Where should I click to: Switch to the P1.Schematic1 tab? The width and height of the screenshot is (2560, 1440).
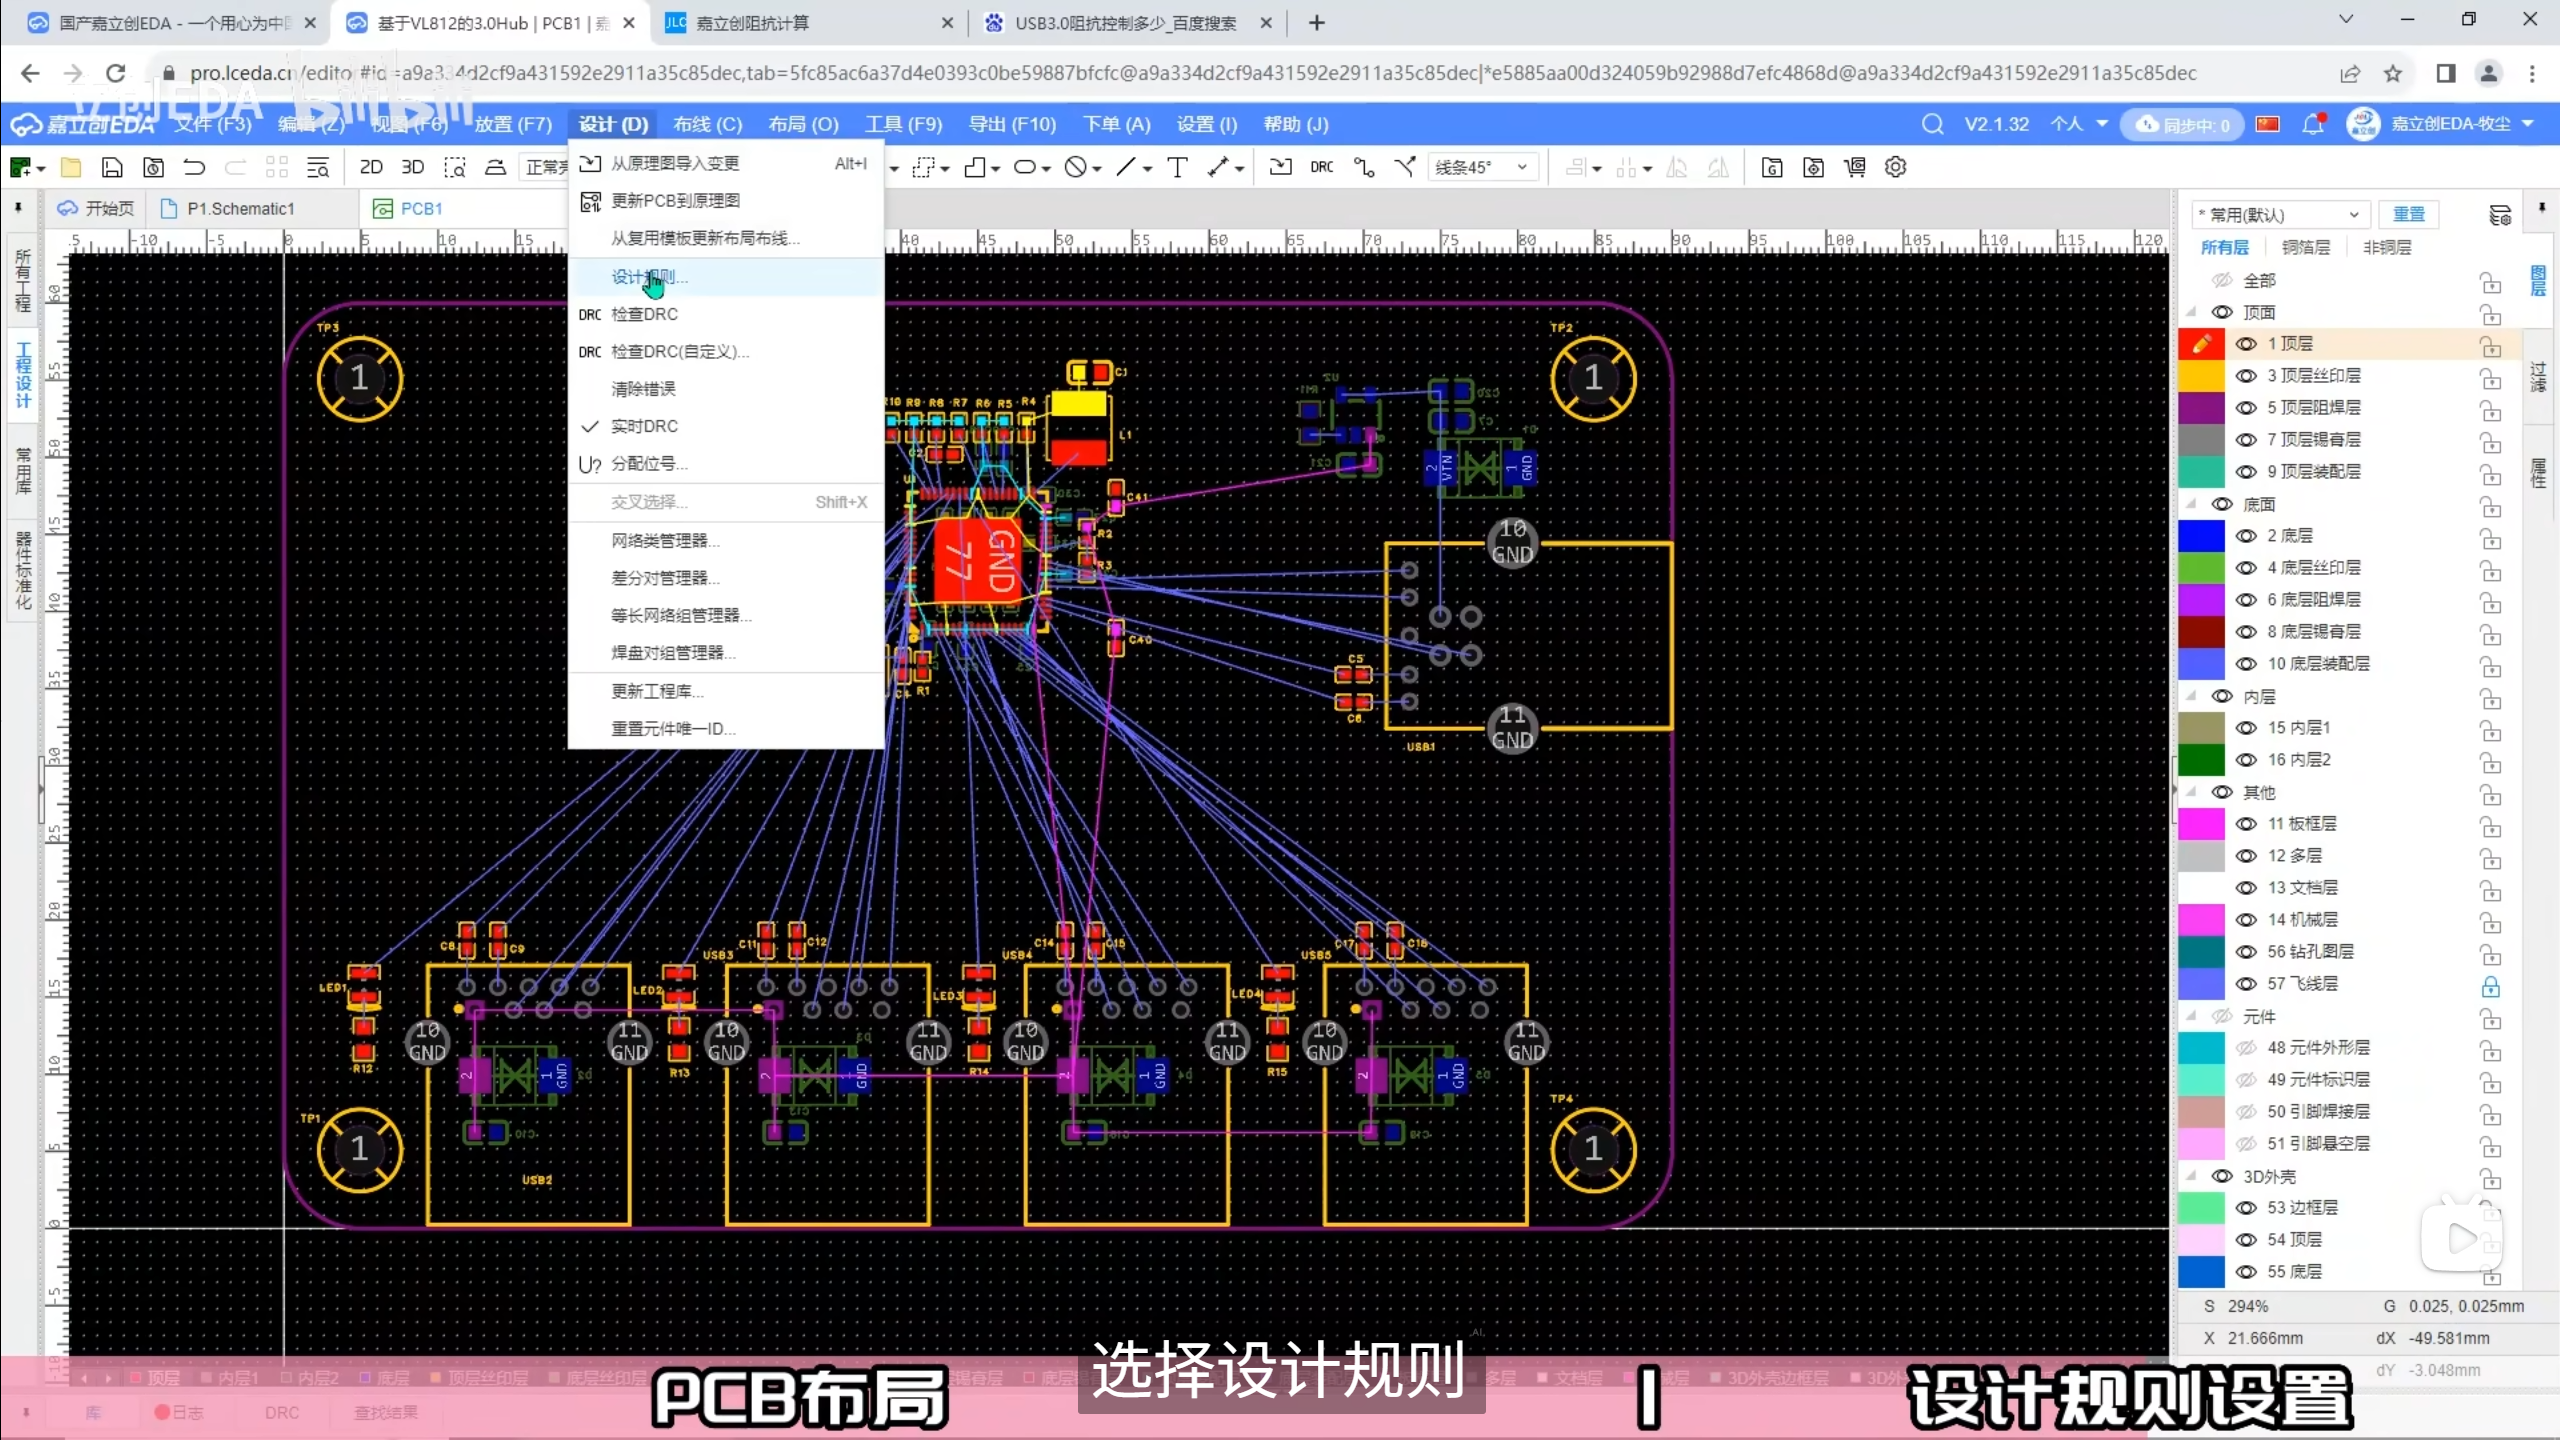[x=240, y=208]
